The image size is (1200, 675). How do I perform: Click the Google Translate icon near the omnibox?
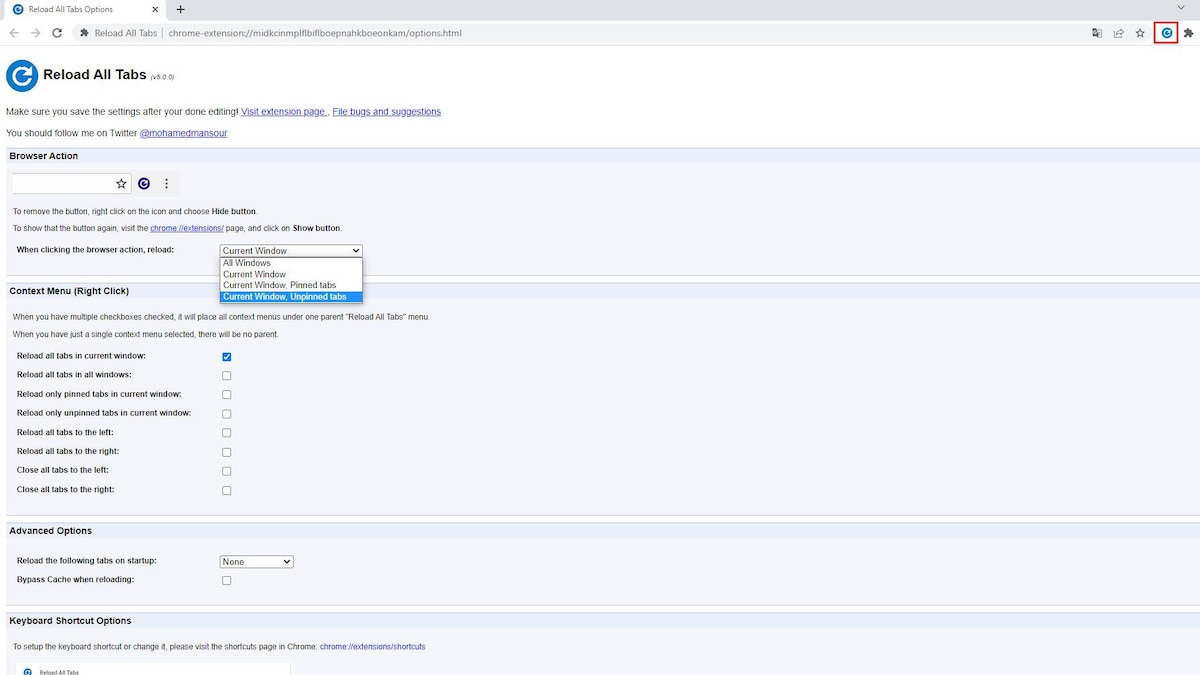point(1096,32)
